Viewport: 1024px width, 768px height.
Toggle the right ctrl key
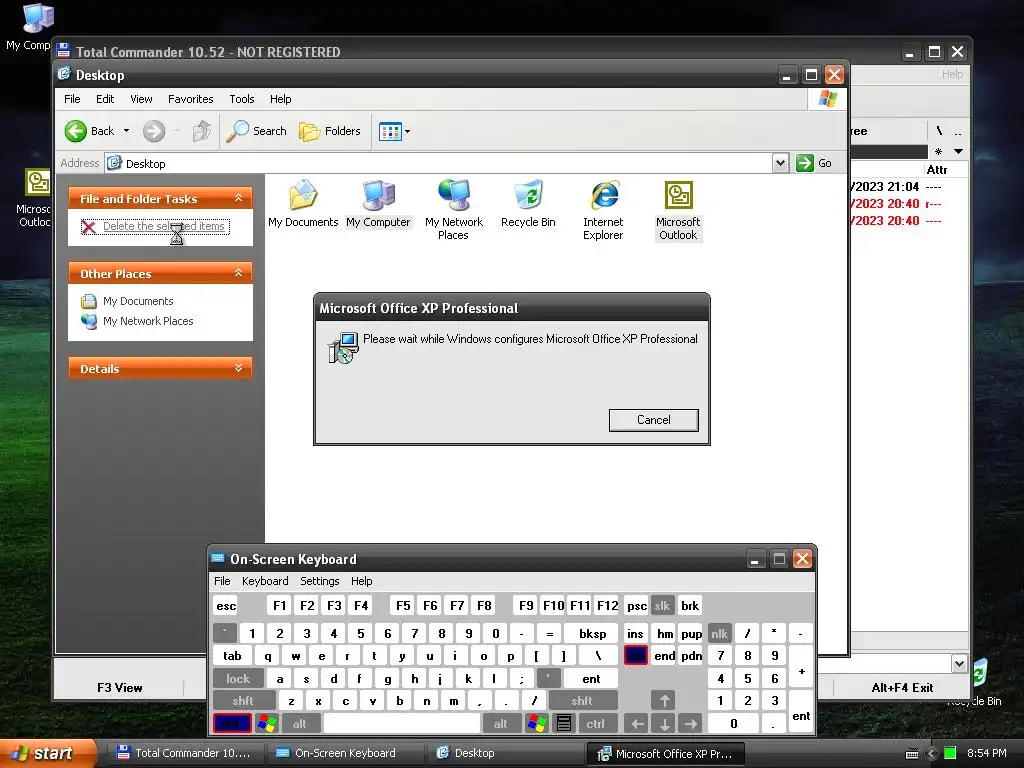596,724
